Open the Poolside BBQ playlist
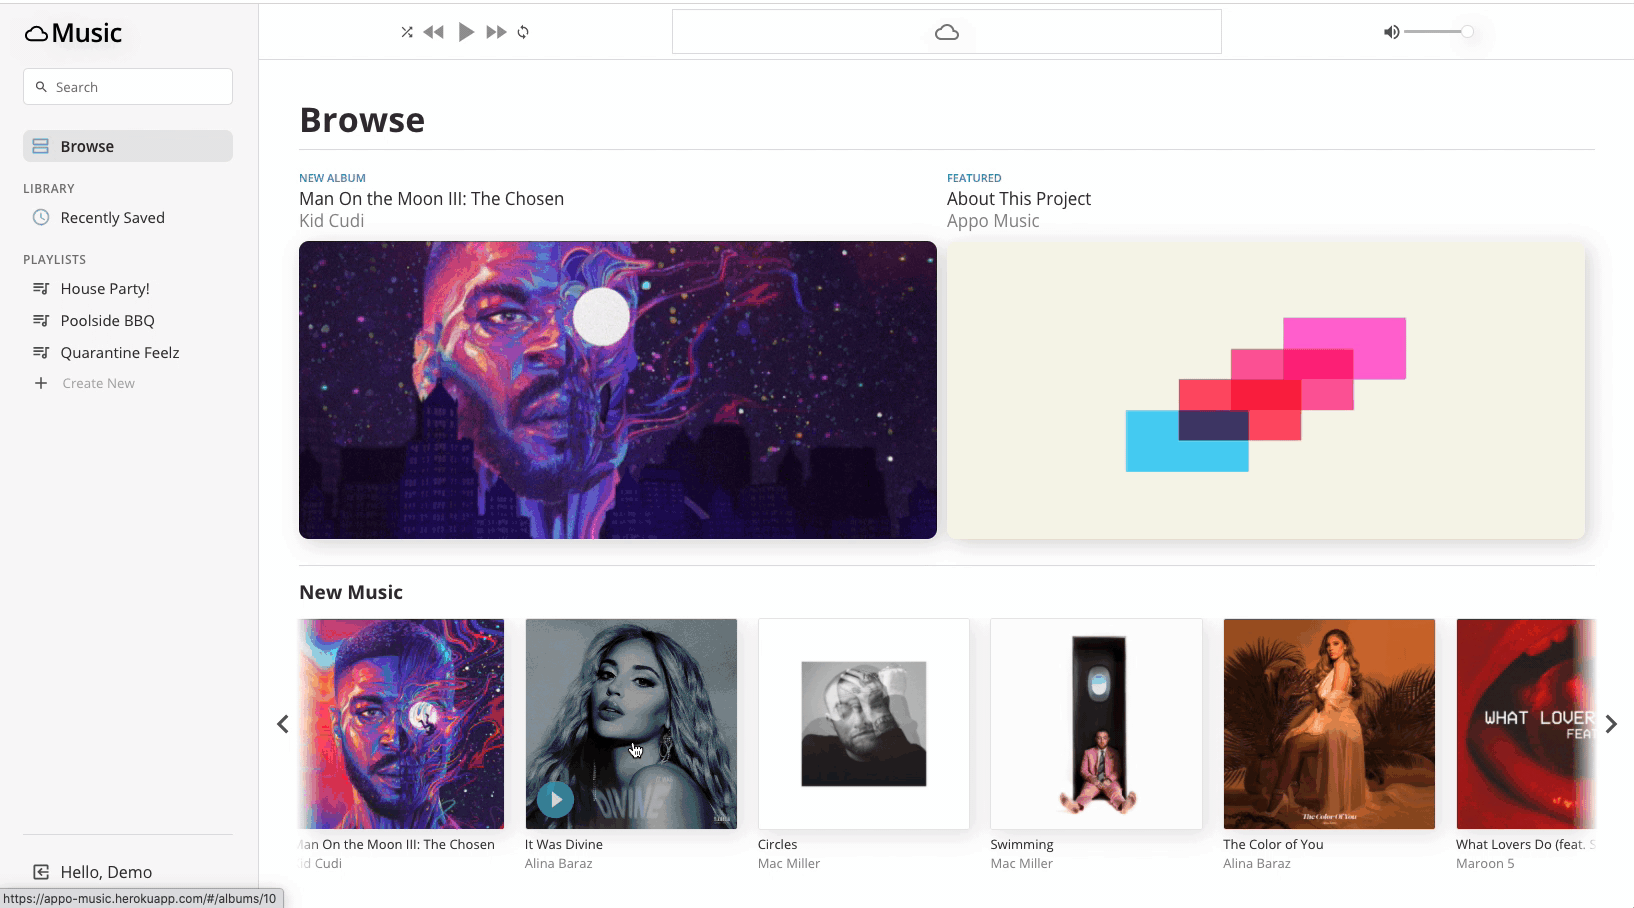Viewport: 1634px width, 908px height. (107, 321)
